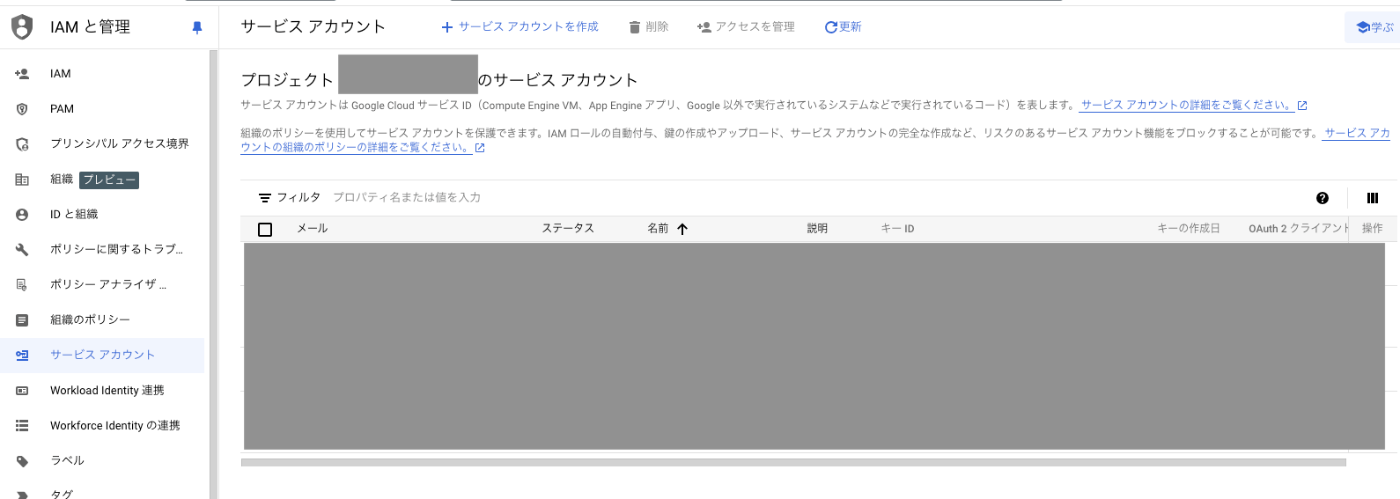Click the 組織のポリシー document icon
The image size is (1400, 499).
point(22,320)
